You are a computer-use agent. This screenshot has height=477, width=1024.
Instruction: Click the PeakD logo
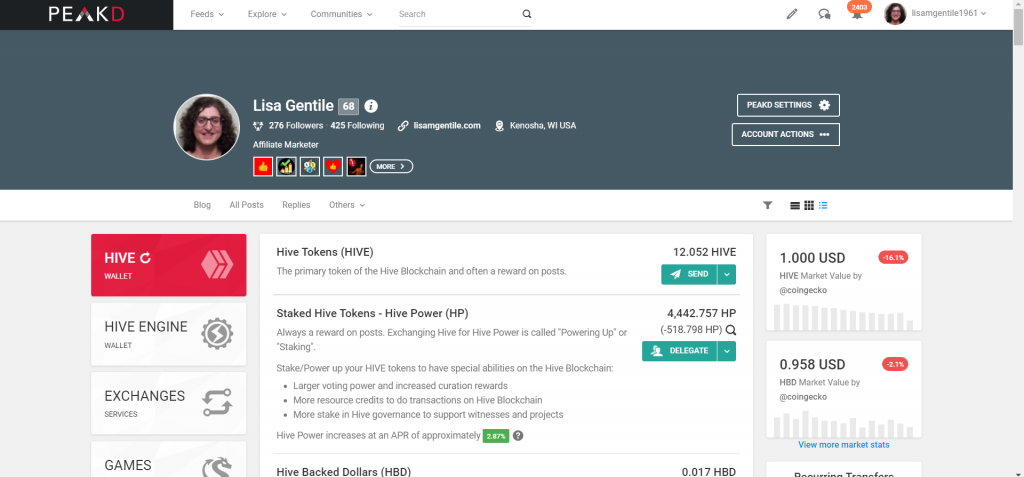coord(86,14)
